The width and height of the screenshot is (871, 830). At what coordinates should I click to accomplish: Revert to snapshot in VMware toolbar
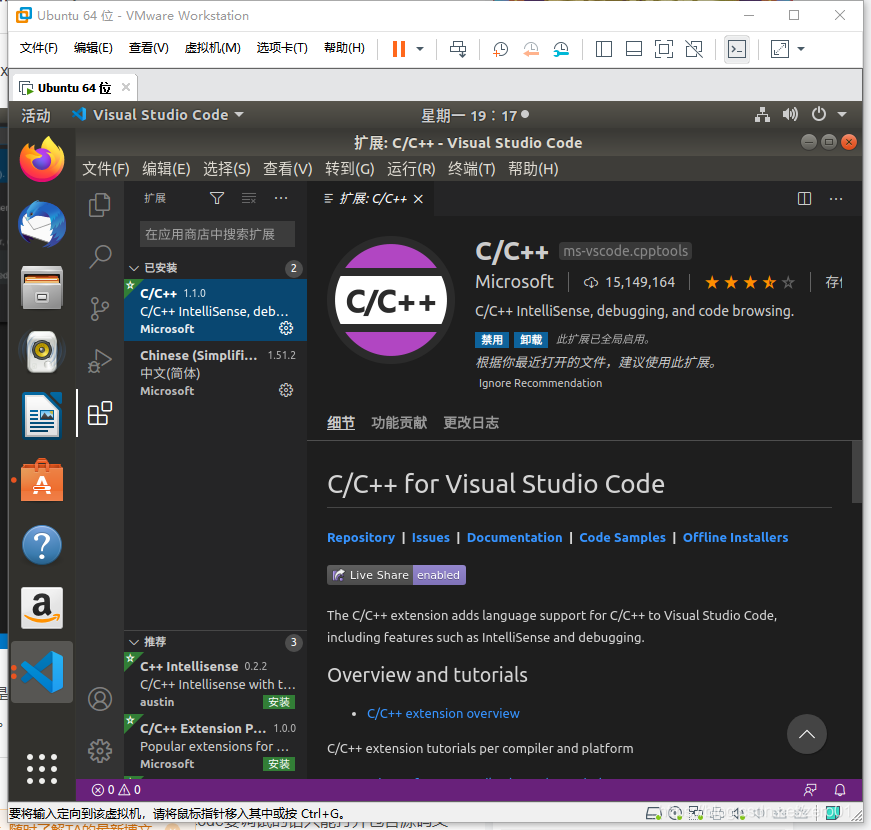tap(530, 49)
